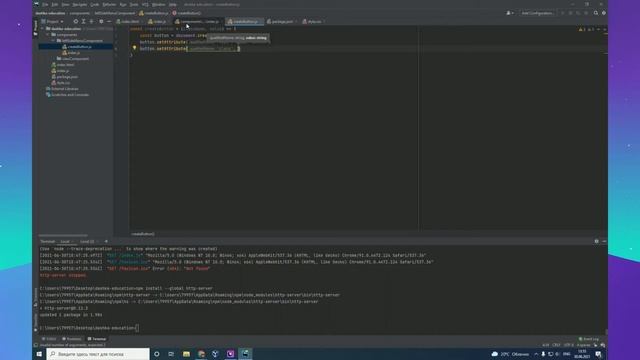Open the Task View taskbar icon
The image size is (640, 360).
pos(171,354)
